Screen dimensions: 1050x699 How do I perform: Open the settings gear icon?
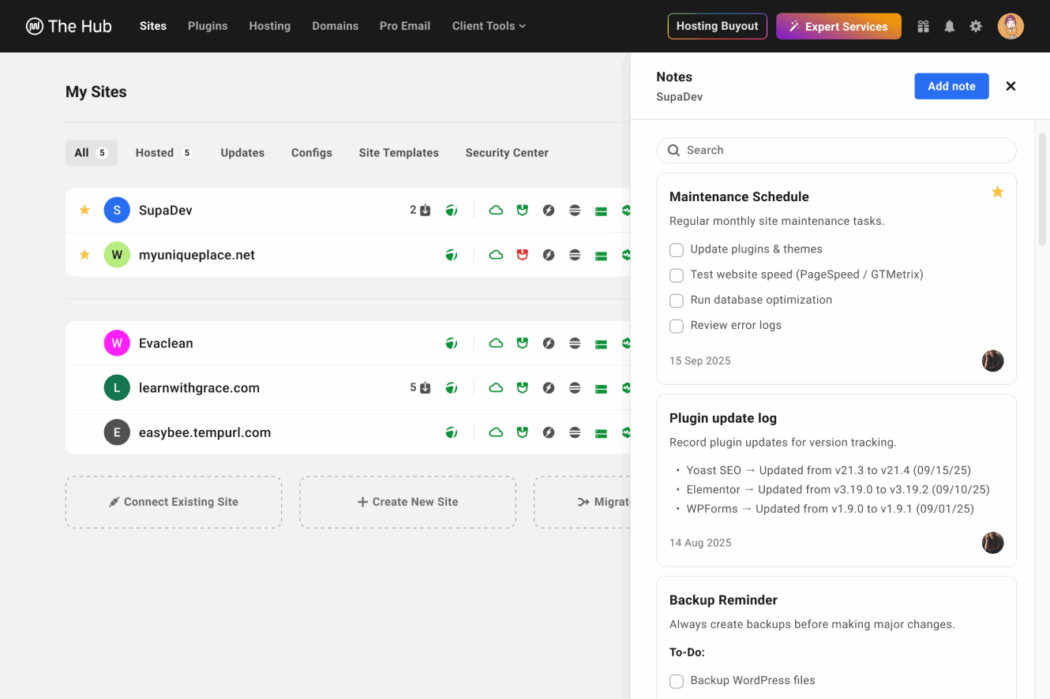(976, 26)
